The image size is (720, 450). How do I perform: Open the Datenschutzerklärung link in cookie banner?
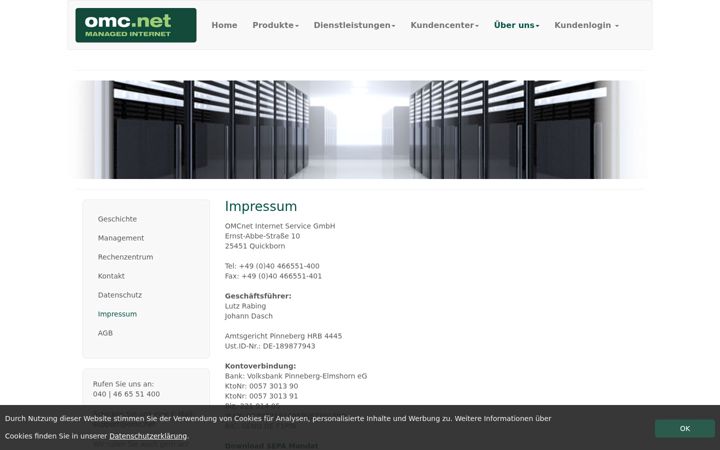coord(148,436)
